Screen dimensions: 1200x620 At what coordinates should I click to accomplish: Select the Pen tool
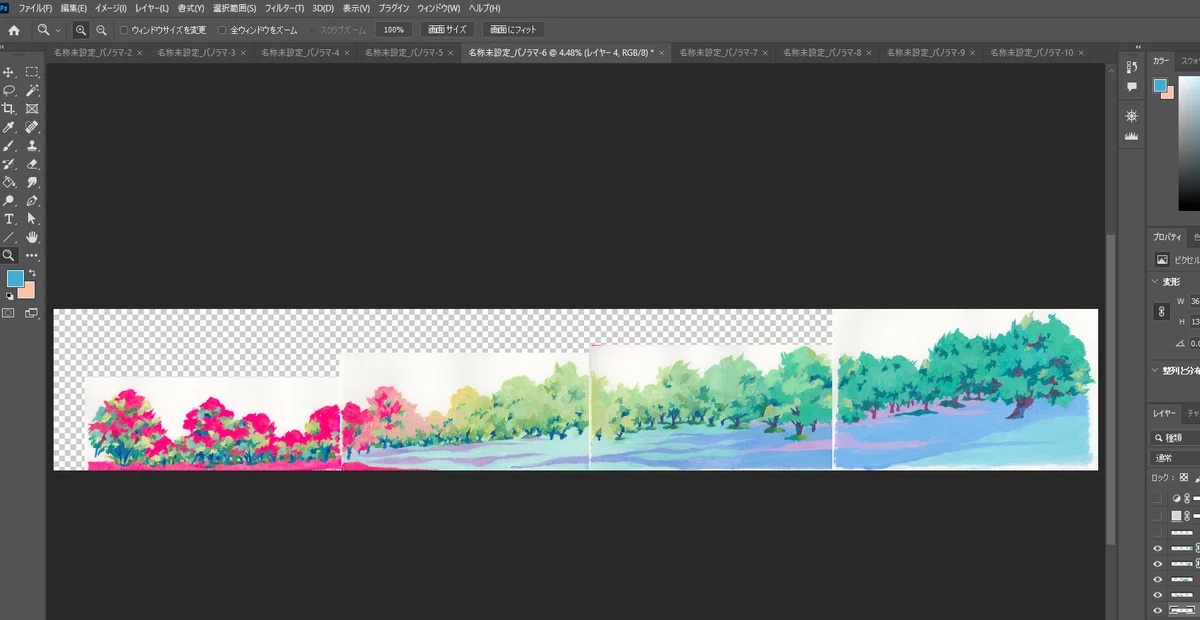point(32,200)
